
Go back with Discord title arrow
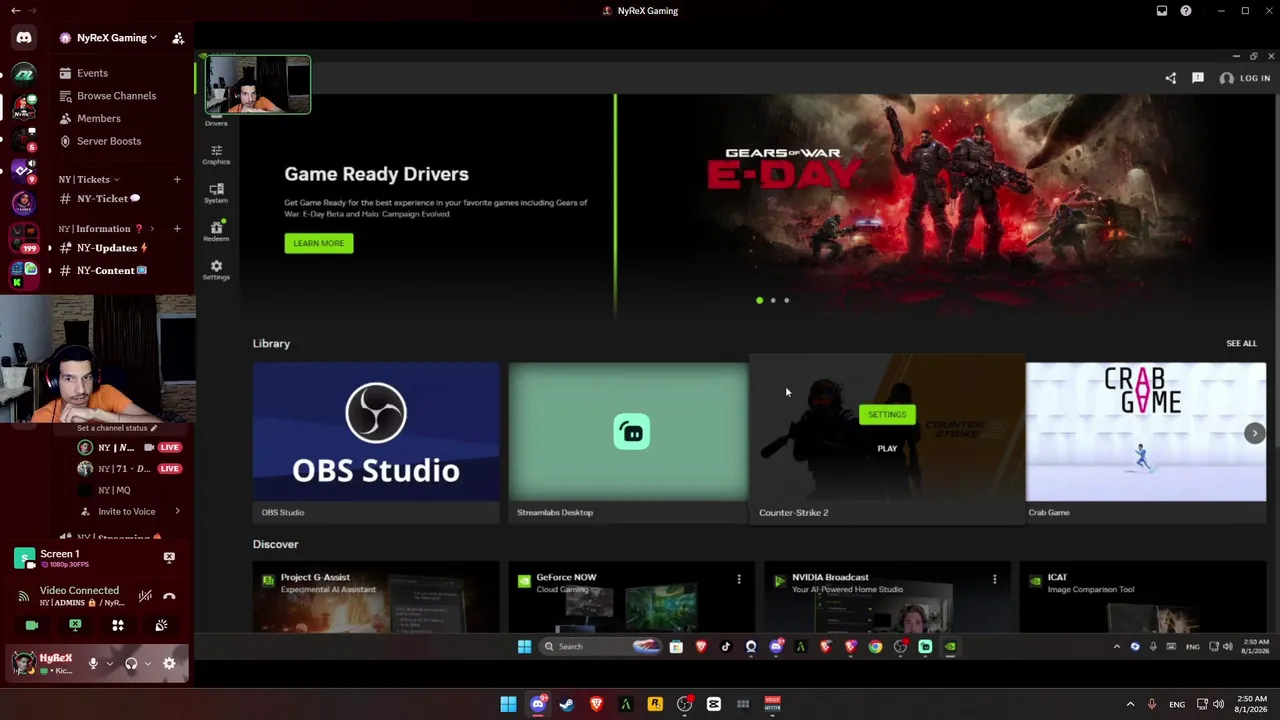pyautogui.click(x=15, y=11)
